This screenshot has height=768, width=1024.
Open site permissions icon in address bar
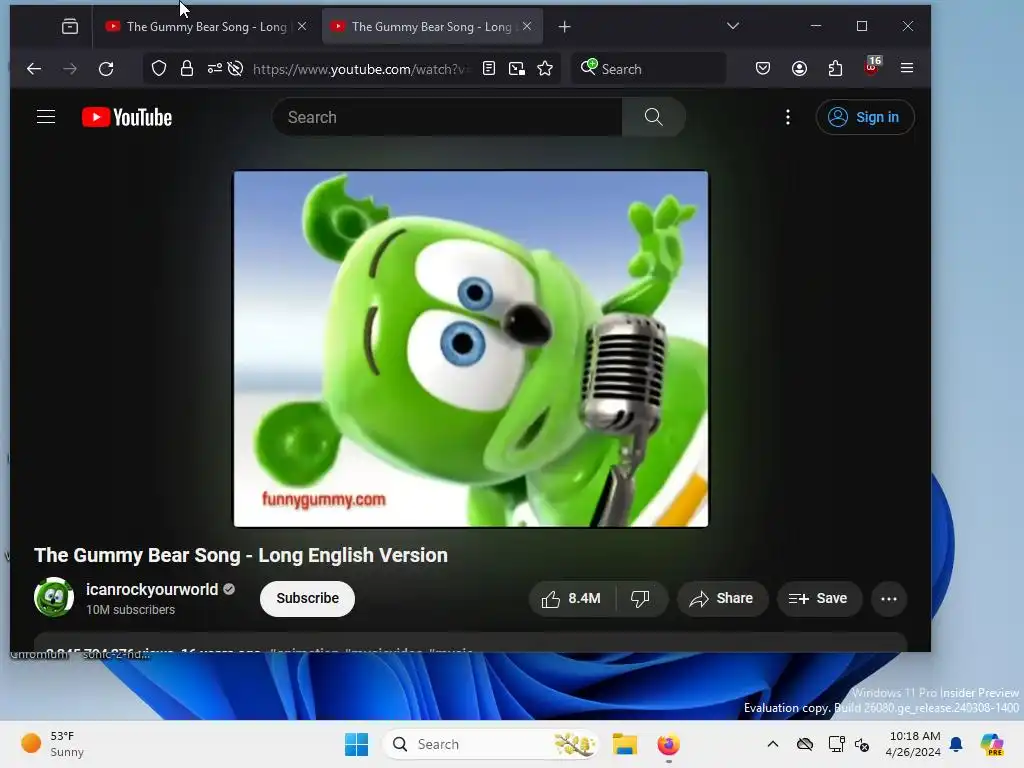point(214,69)
